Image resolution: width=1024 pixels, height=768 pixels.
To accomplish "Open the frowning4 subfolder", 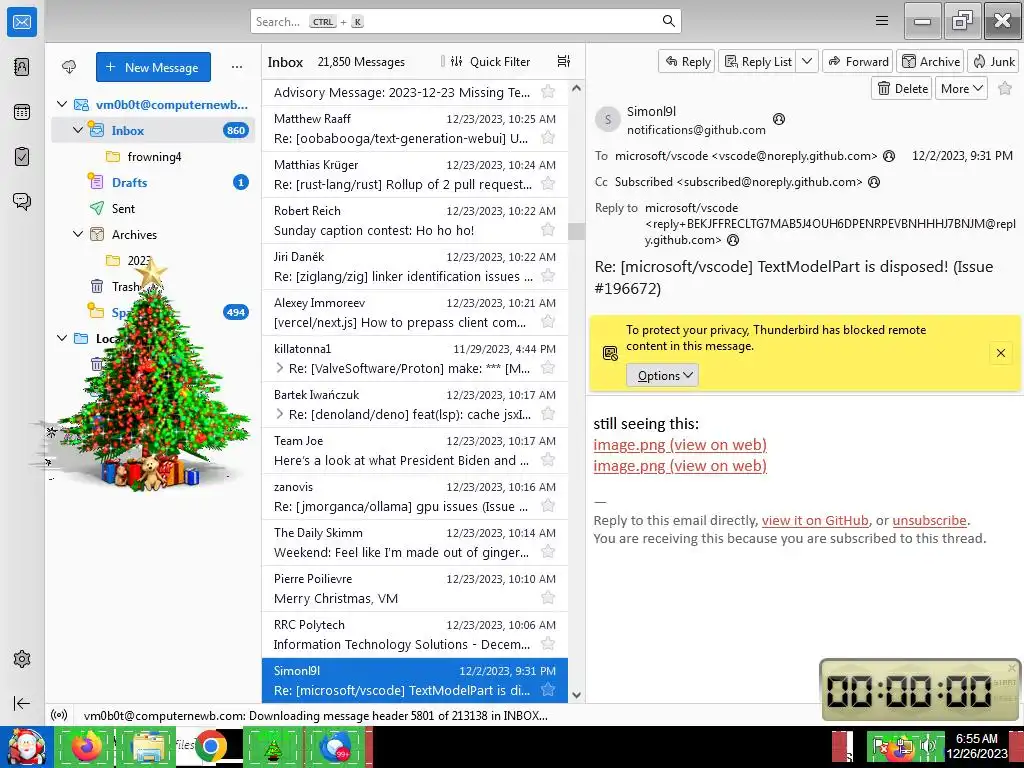I will click(x=153, y=156).
